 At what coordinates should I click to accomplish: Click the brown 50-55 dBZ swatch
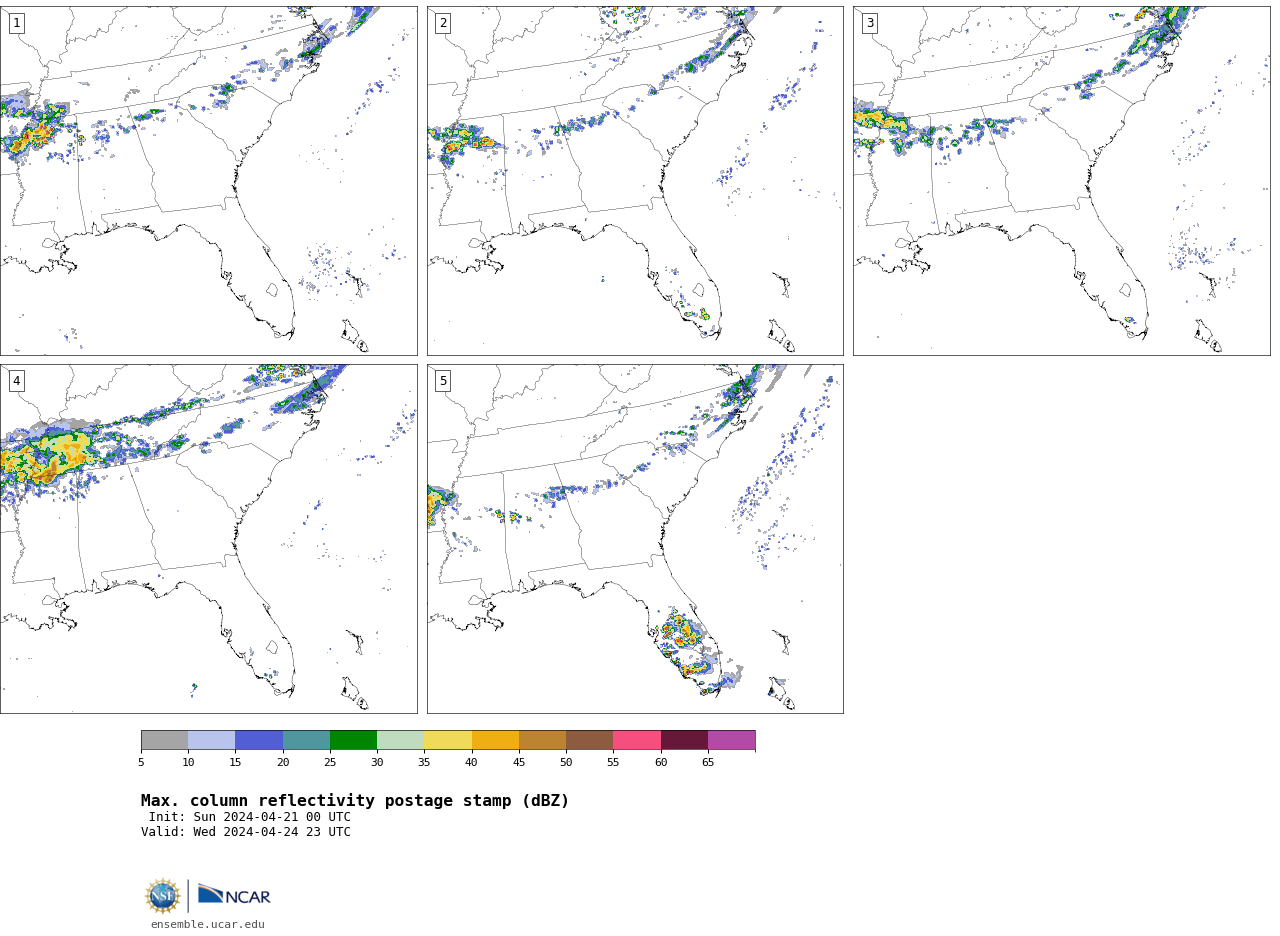[x=589, y=740]
